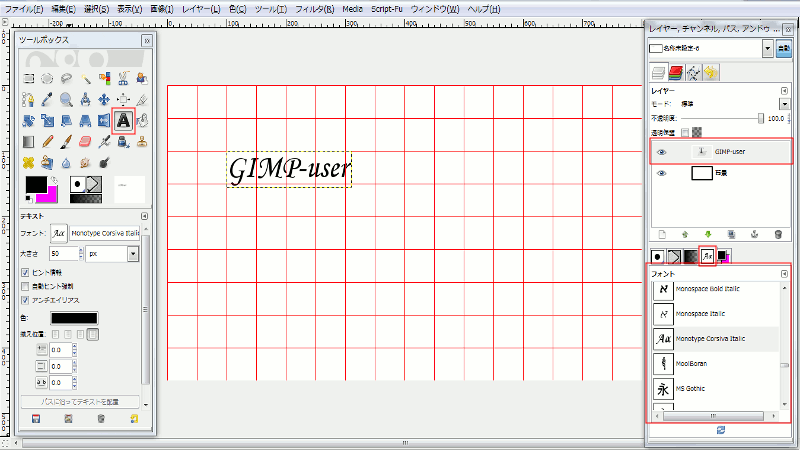Select the Ellipse Select tool
This screenshot has width=800, height=450.
(47, 79)
